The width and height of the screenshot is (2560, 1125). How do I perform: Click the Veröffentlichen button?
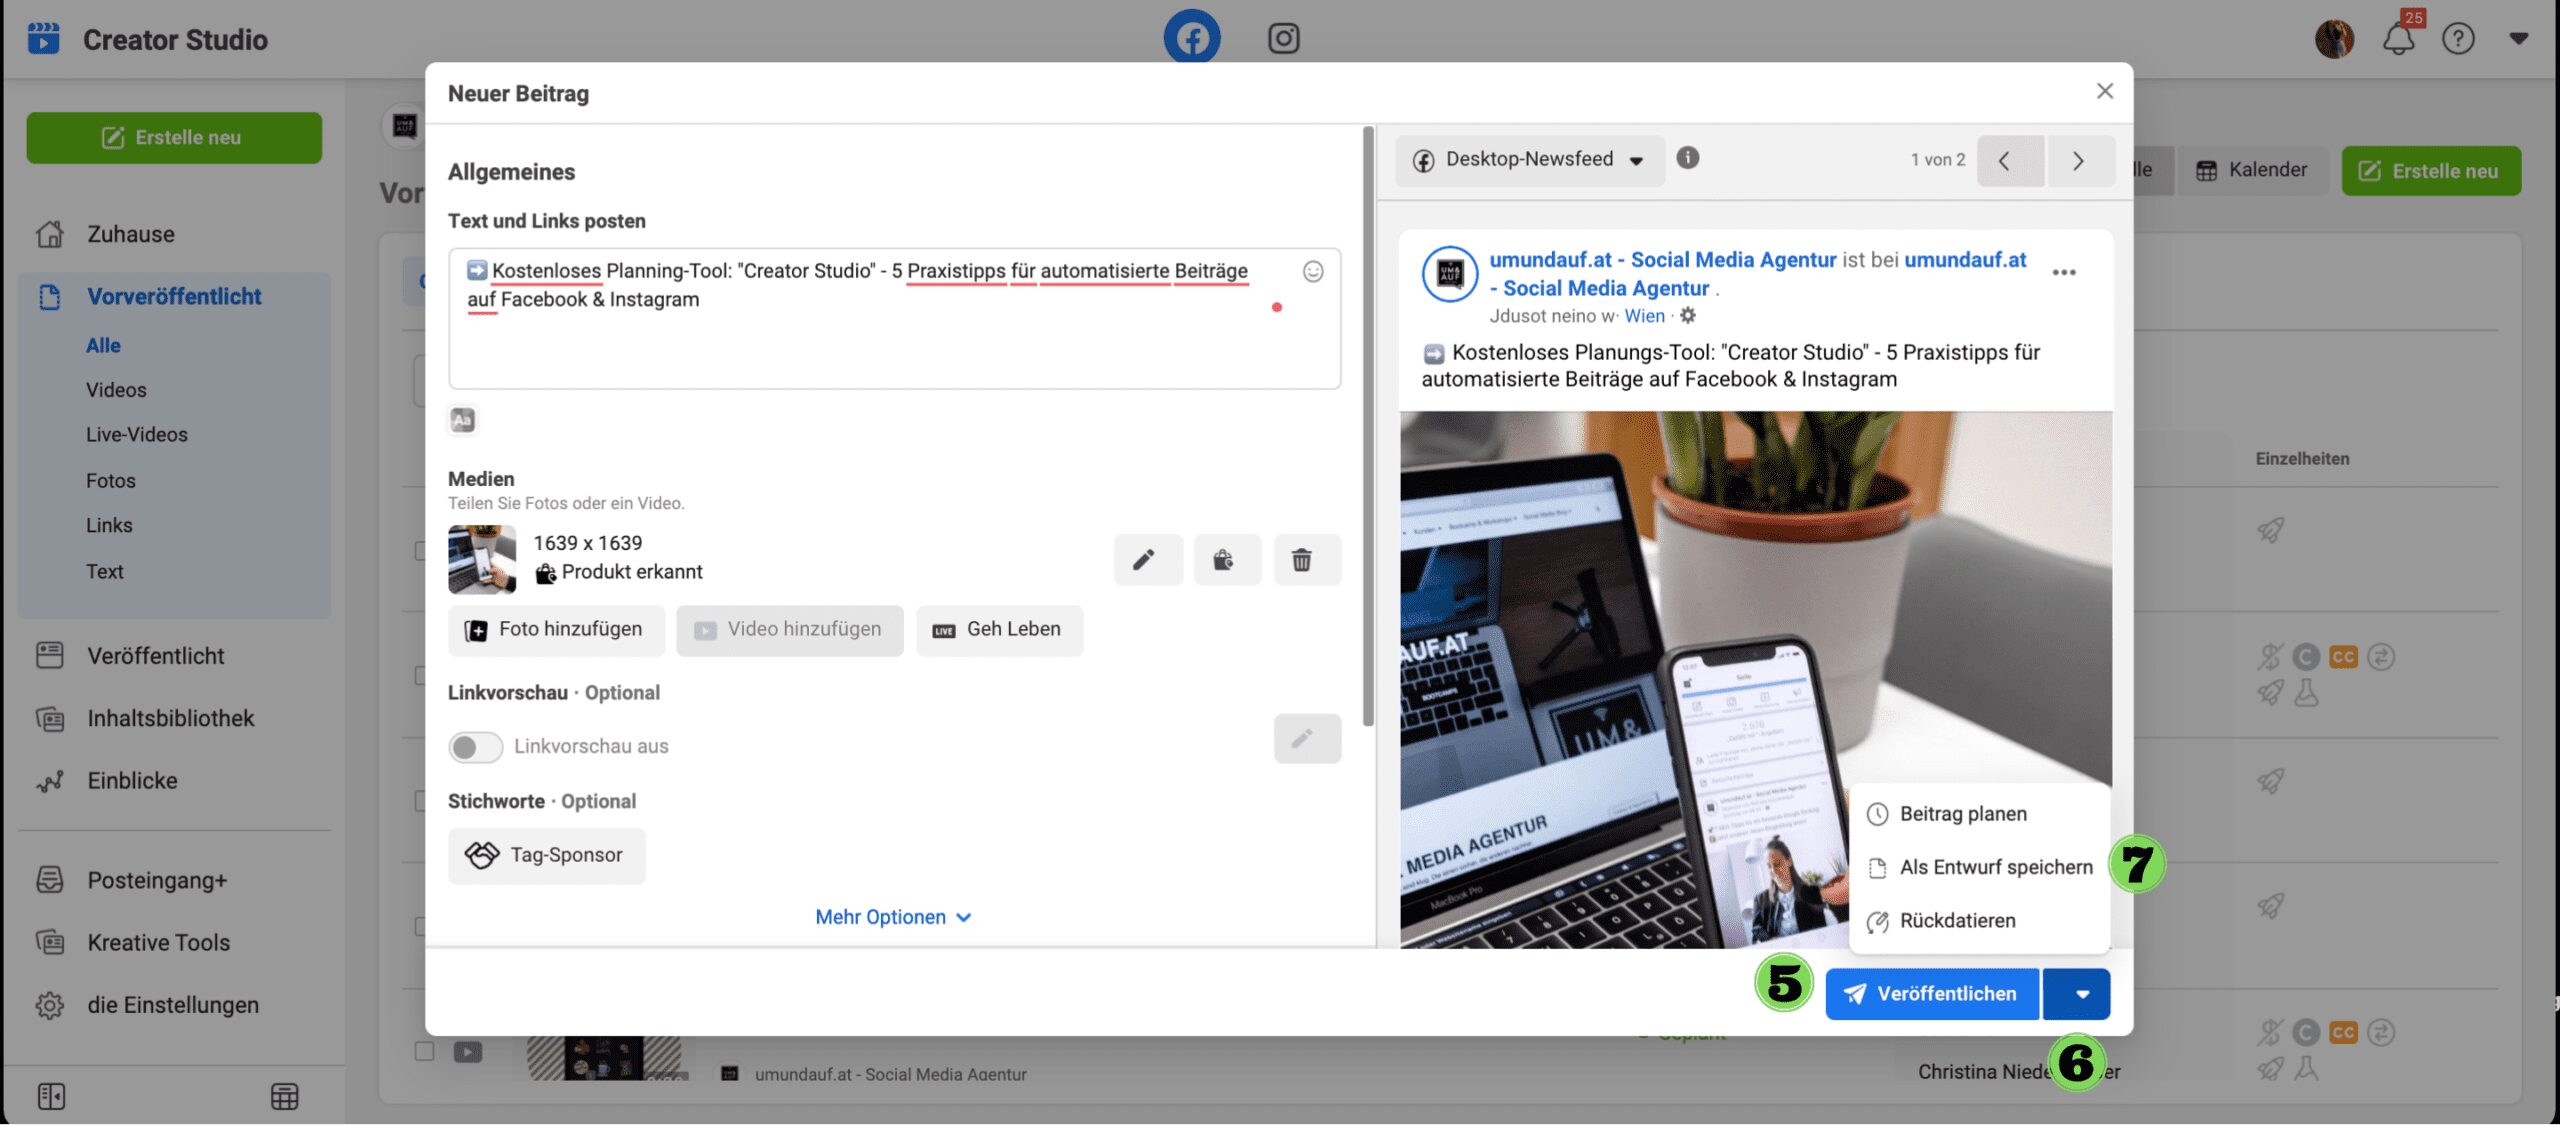tap(1931, 994)
